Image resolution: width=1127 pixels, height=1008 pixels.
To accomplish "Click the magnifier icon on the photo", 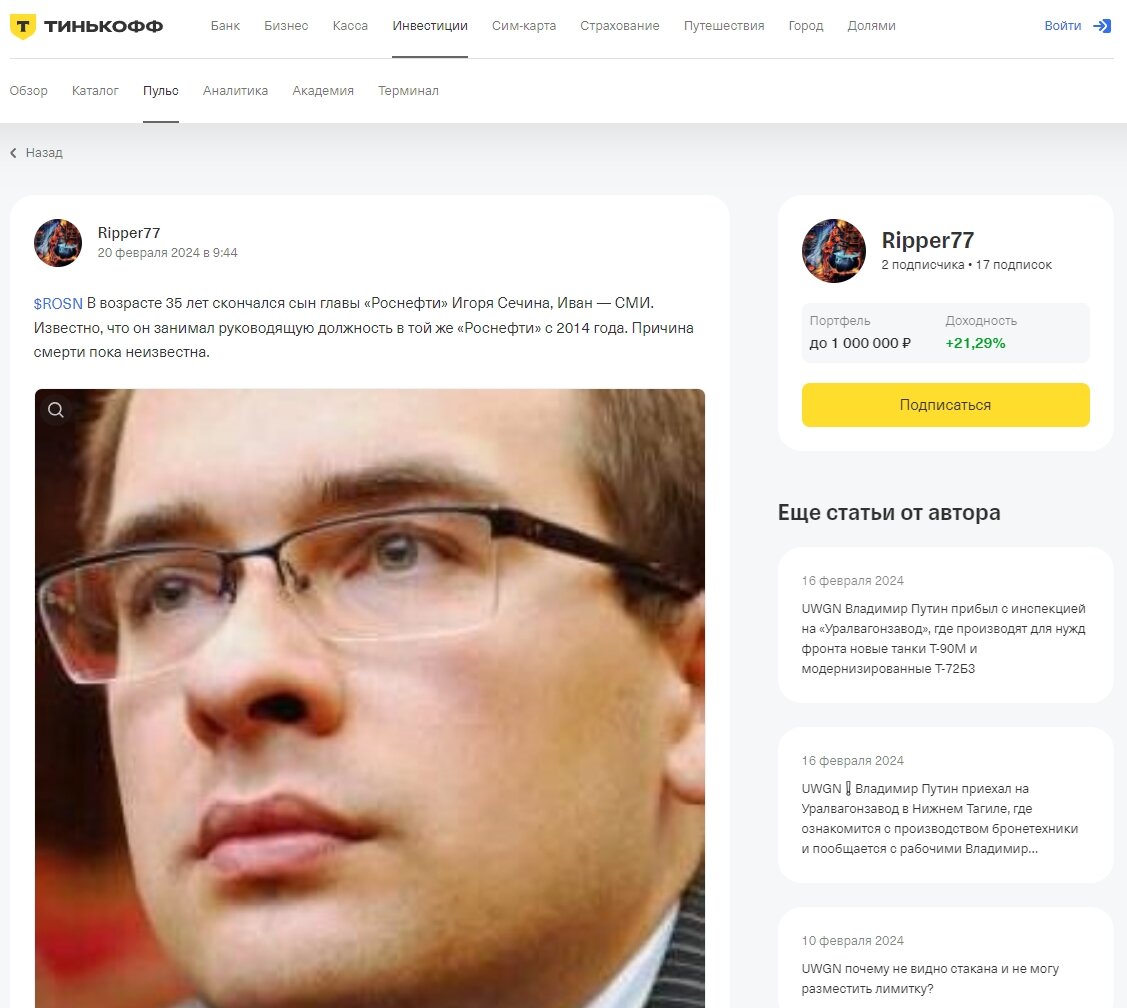I will (x=56, y=410).
